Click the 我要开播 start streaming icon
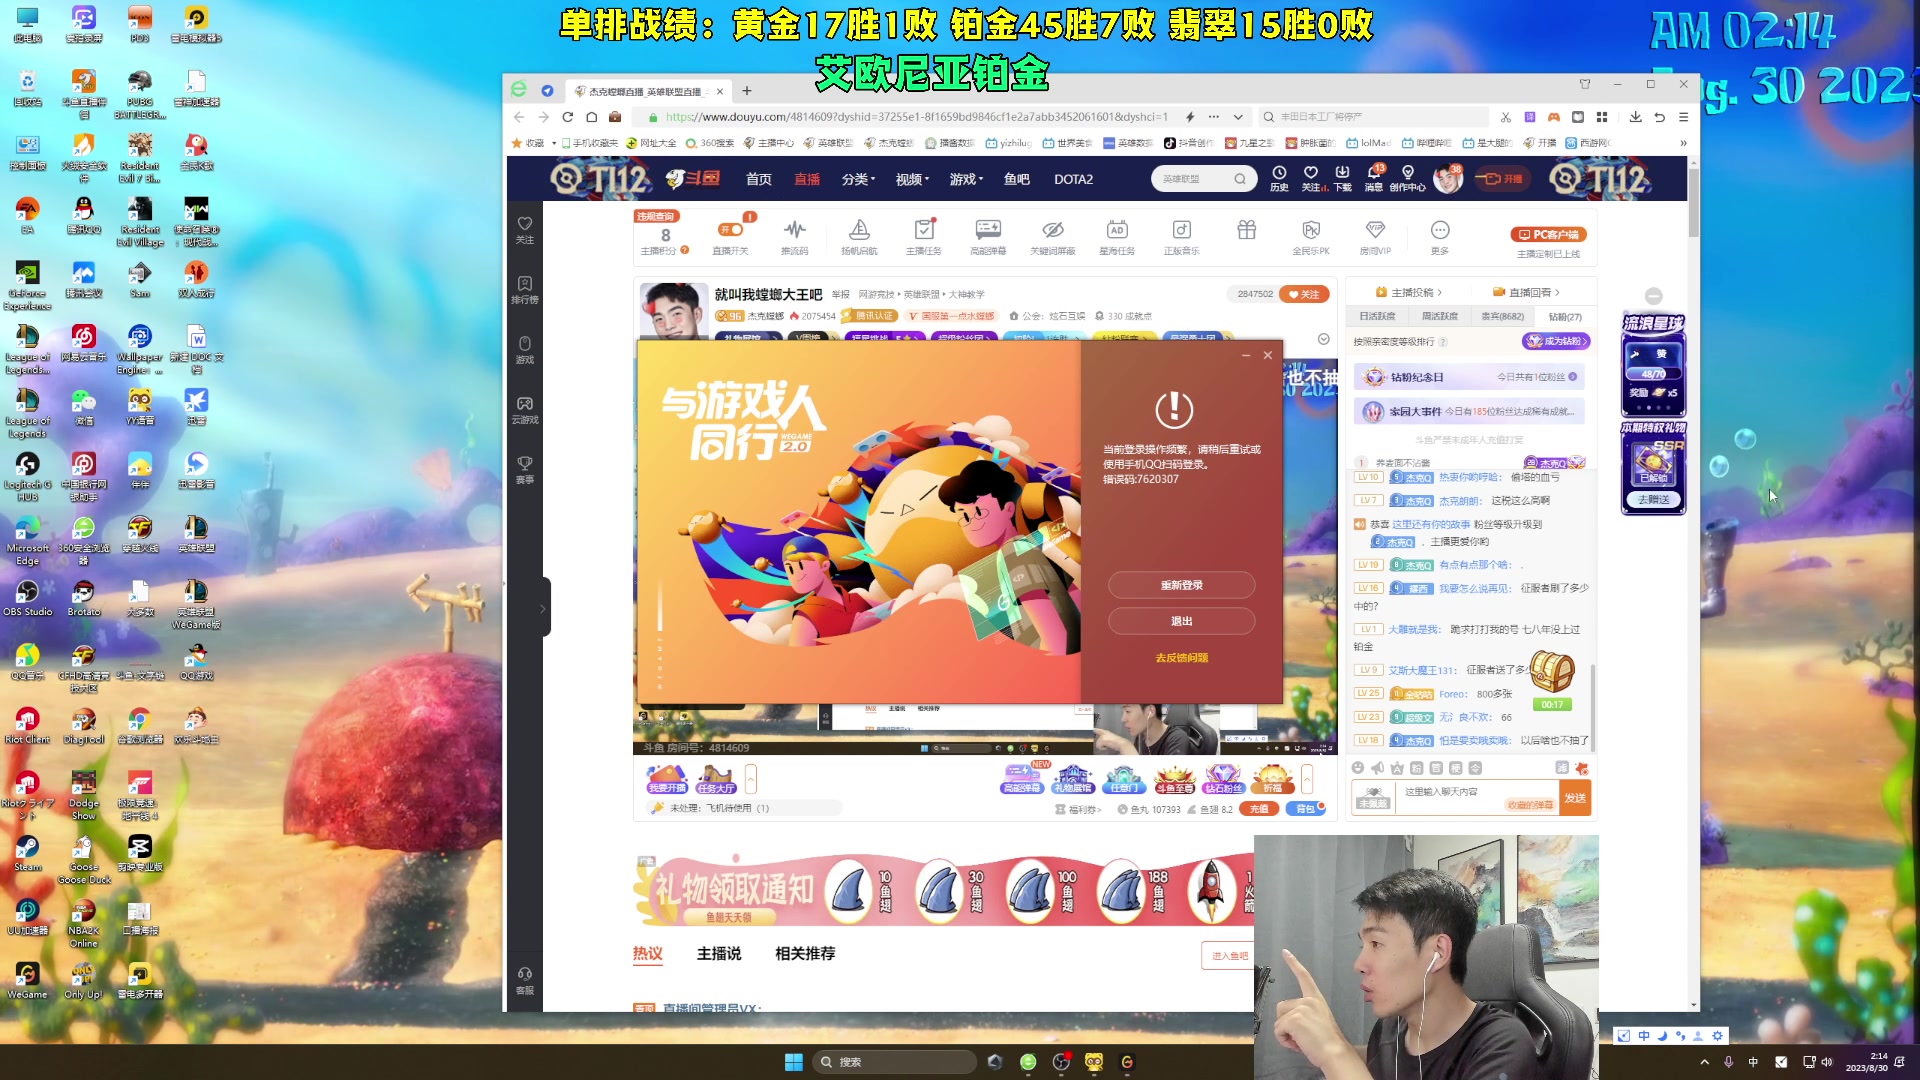 pos(665,778)
